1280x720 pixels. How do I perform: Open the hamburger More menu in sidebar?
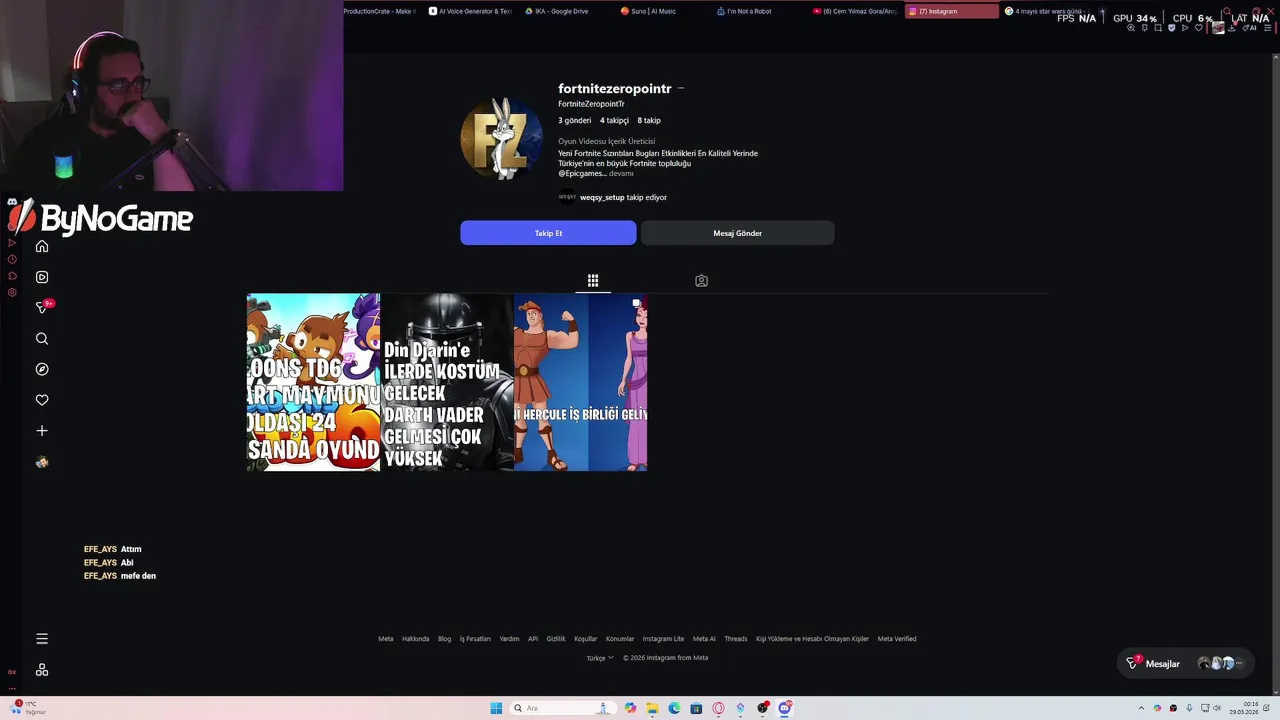pyautogui.click(x=42, y=639)
